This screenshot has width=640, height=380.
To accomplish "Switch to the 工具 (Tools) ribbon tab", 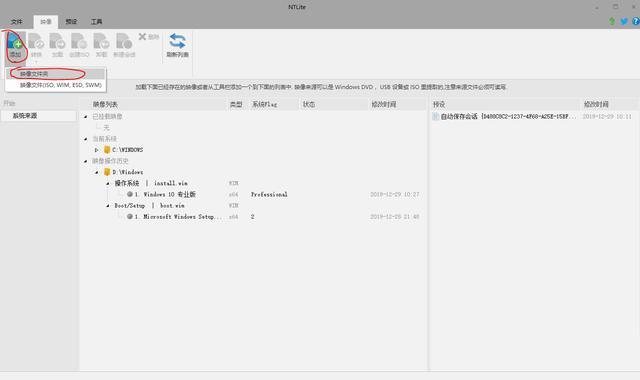I will (96, 22).
